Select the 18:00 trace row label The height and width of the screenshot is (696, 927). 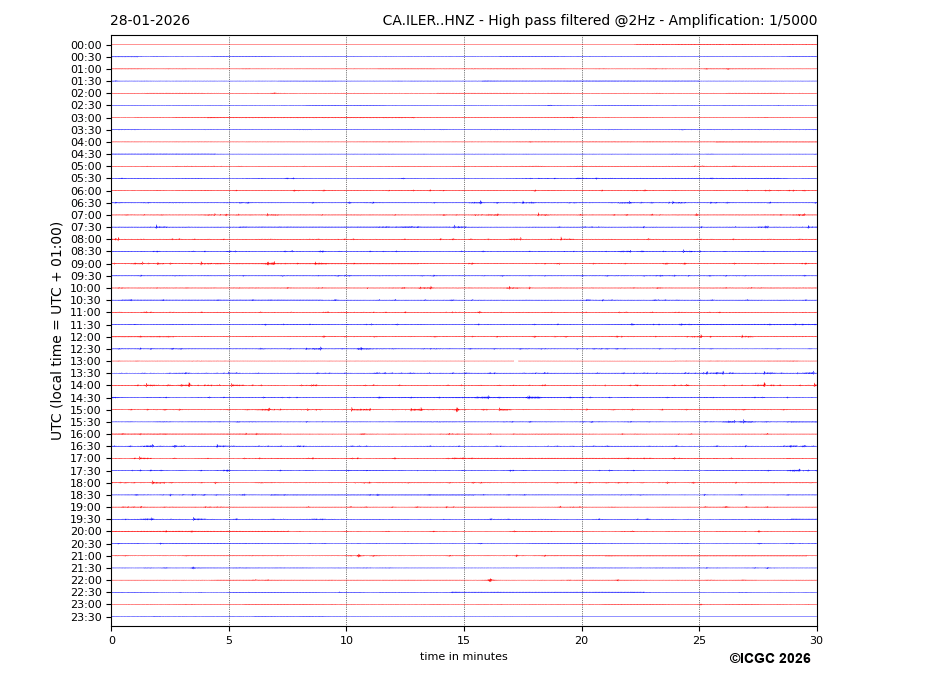click(86, 483)
